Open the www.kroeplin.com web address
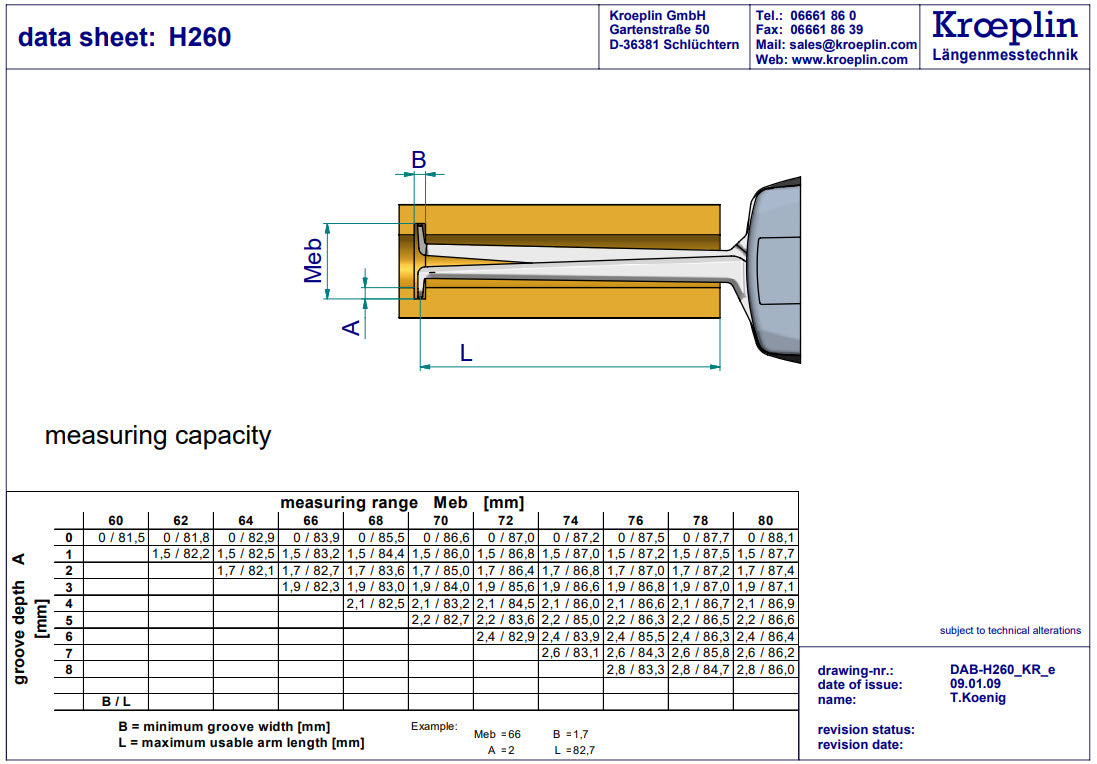Image resolution: width=1097 pixels, height=764 pixels. coord(850,60)
